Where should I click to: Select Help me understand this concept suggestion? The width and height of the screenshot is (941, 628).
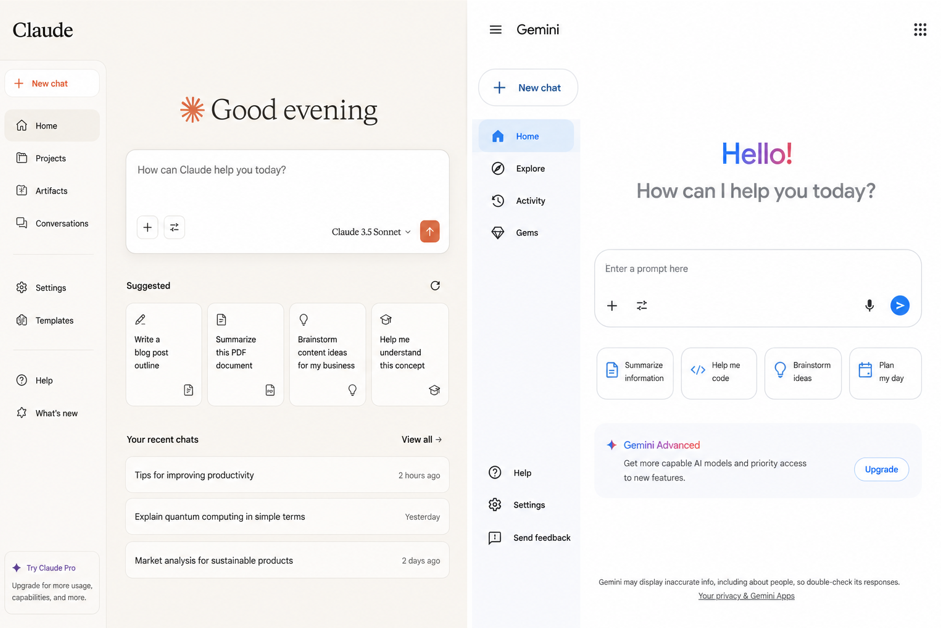[410, 354]
